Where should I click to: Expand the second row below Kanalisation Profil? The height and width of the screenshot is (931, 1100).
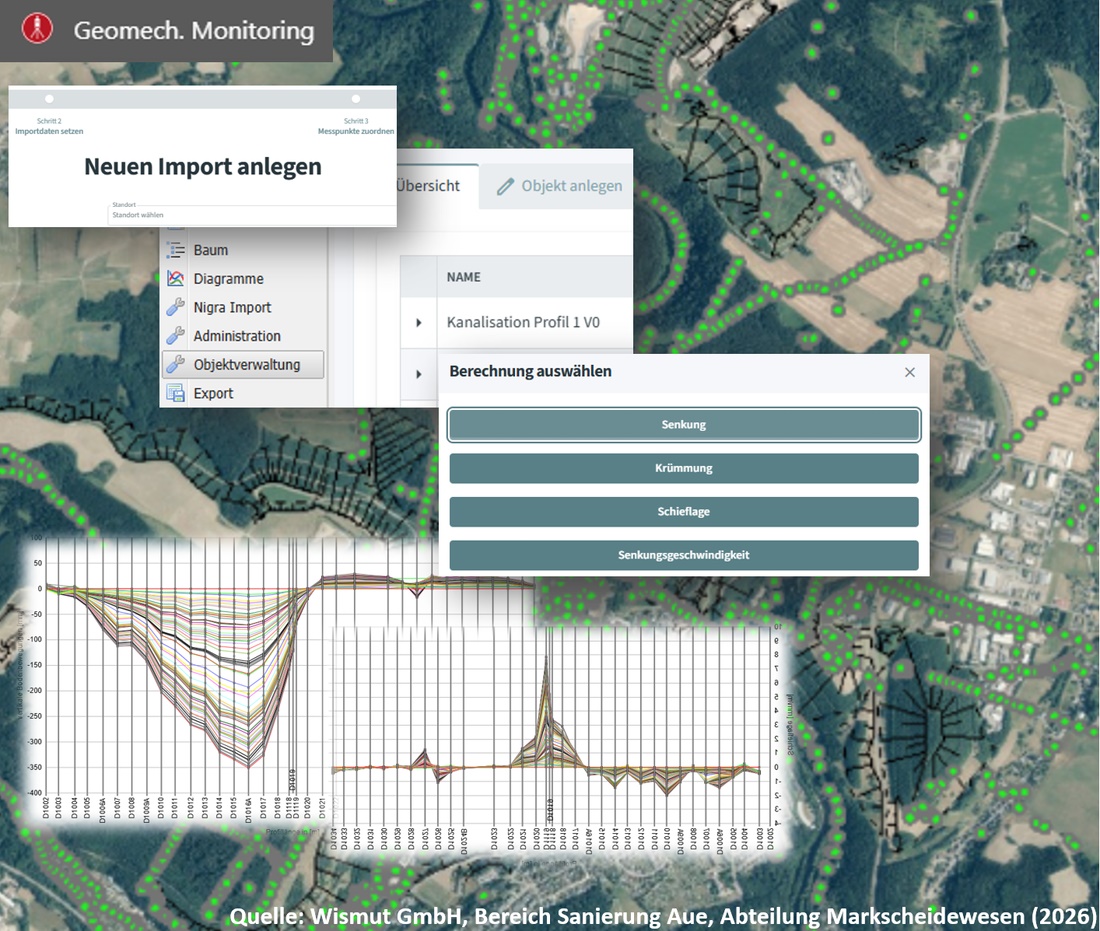click(x=419, y=374)
